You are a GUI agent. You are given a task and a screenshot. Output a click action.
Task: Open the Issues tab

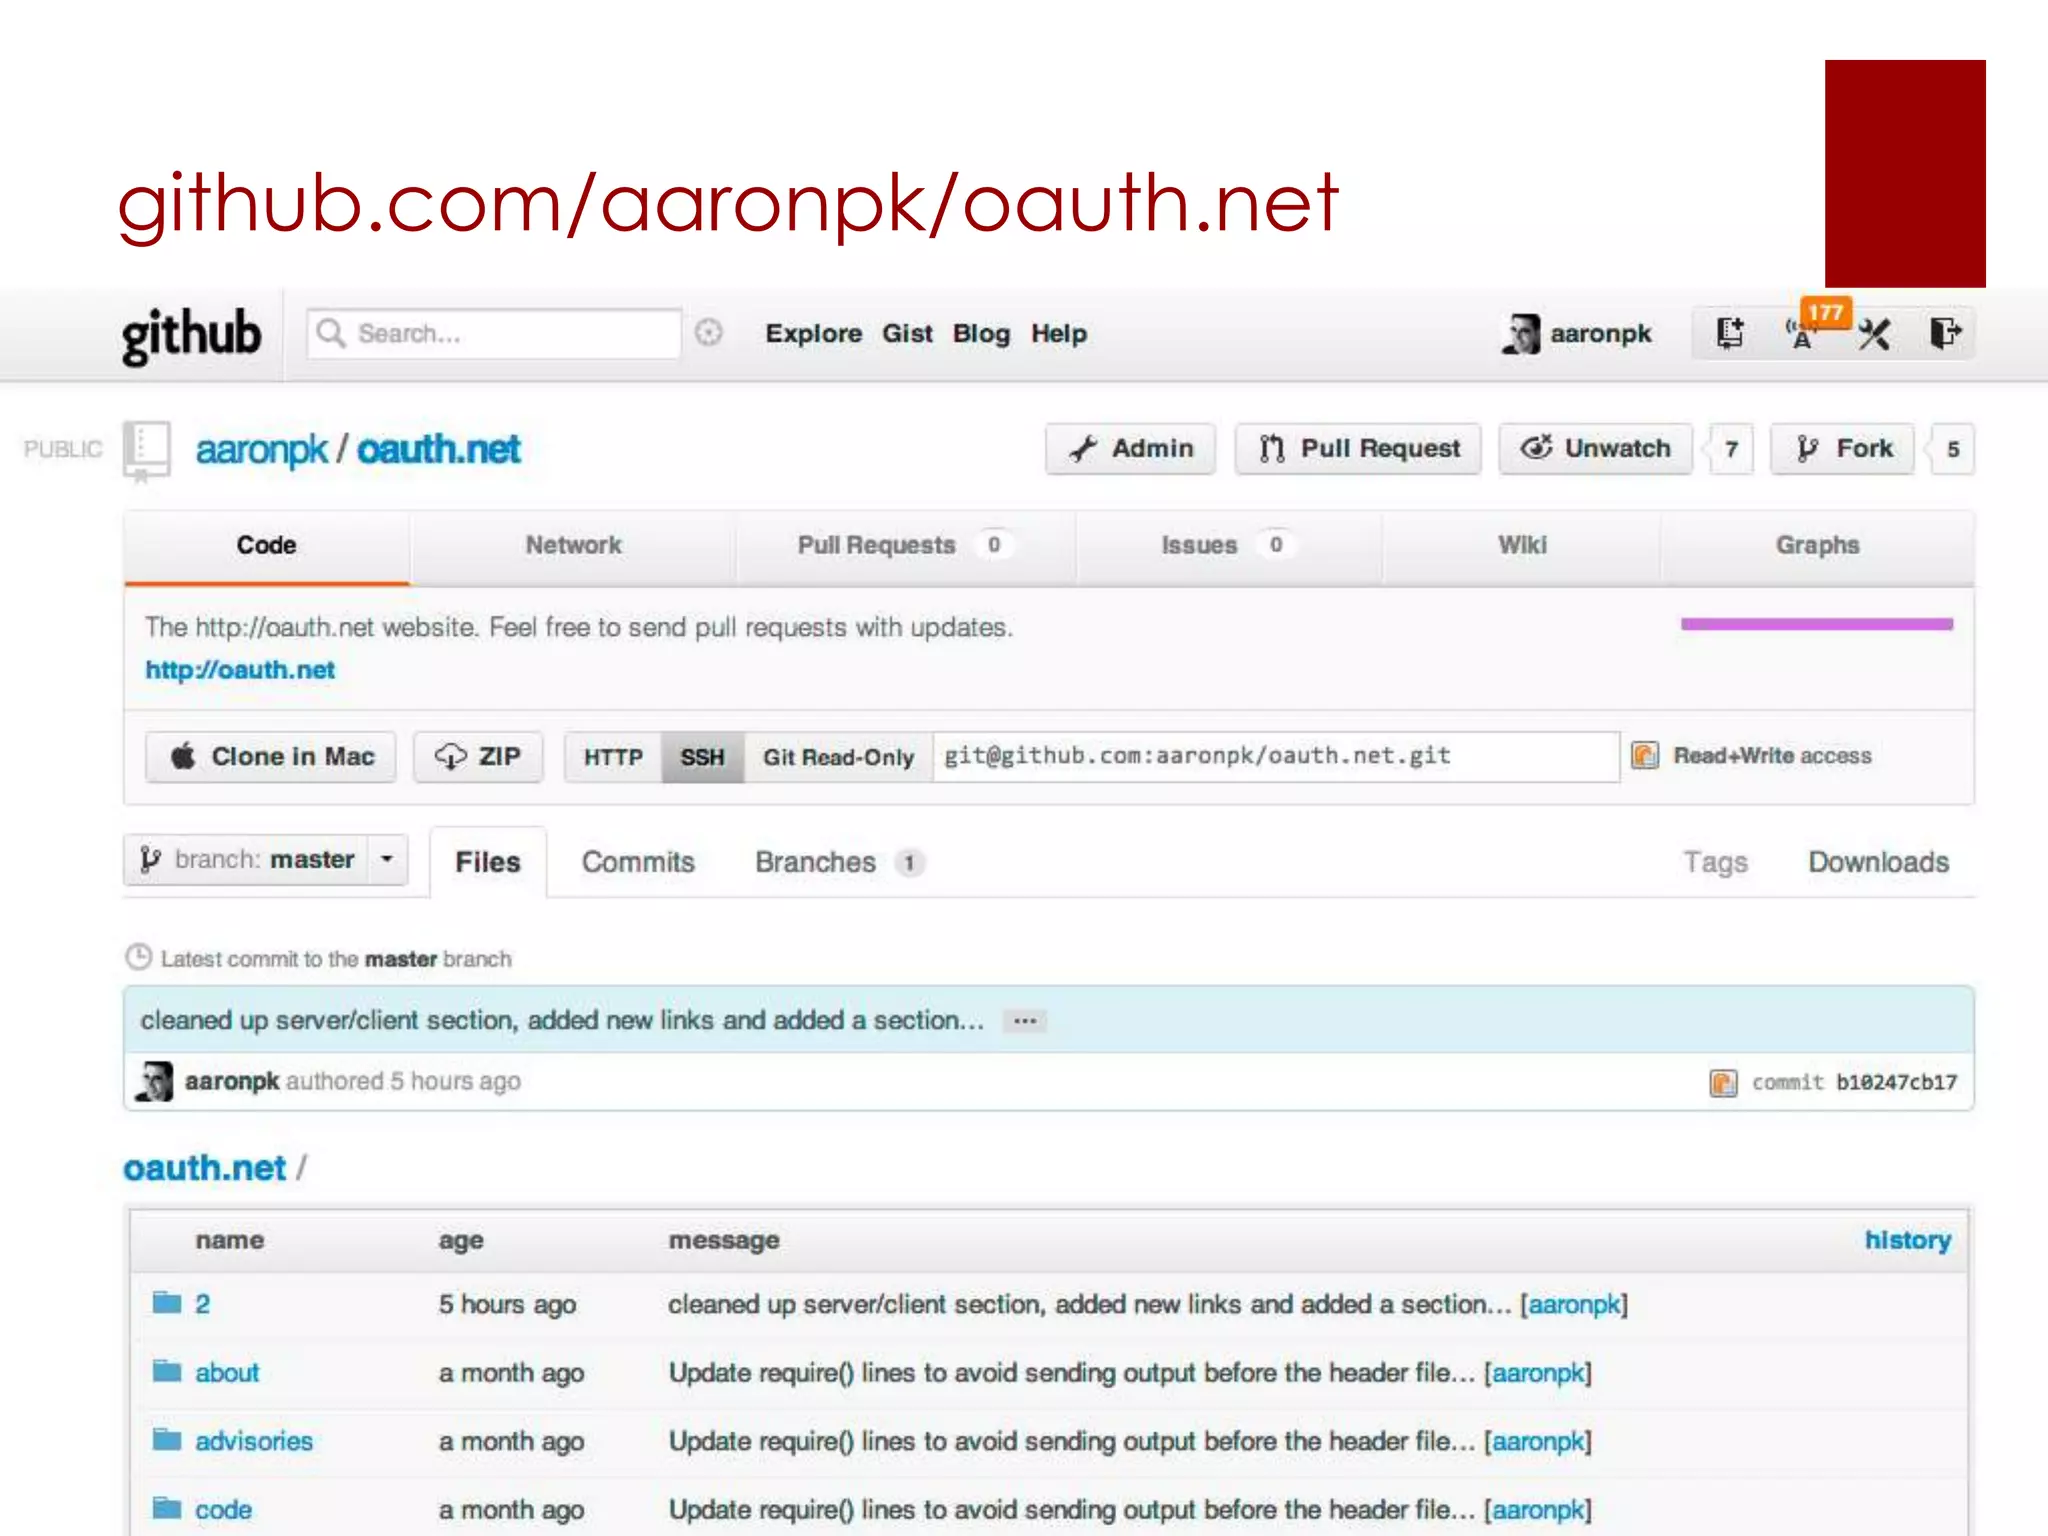(x=1228, y=546)
